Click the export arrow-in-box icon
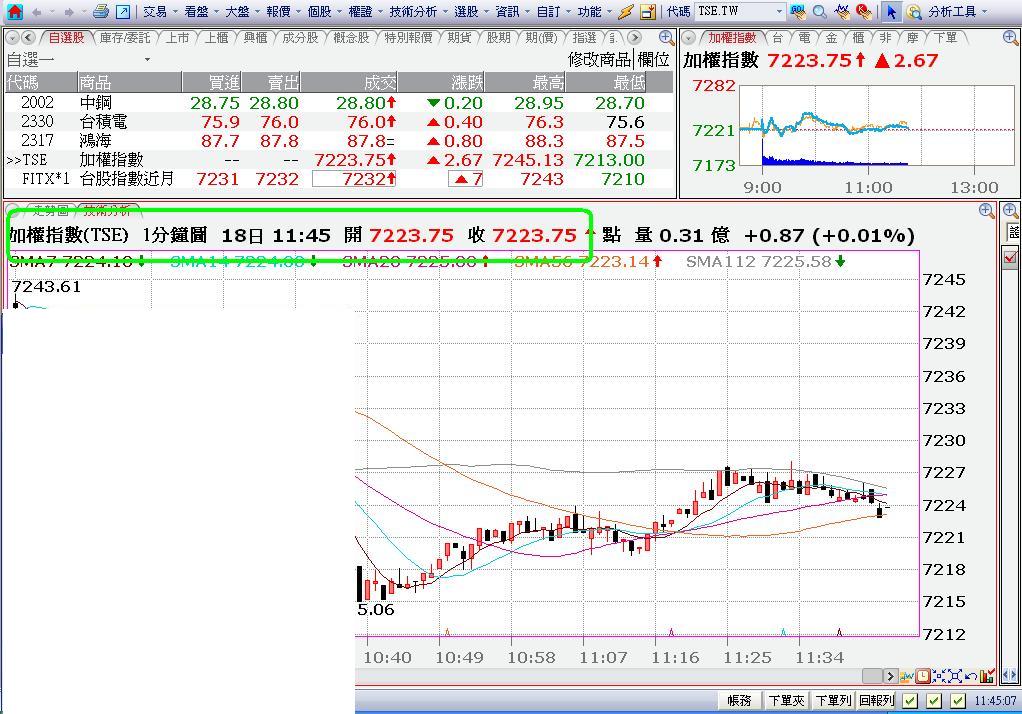This screenshot has width=1022, height=714. click(123, 12)
